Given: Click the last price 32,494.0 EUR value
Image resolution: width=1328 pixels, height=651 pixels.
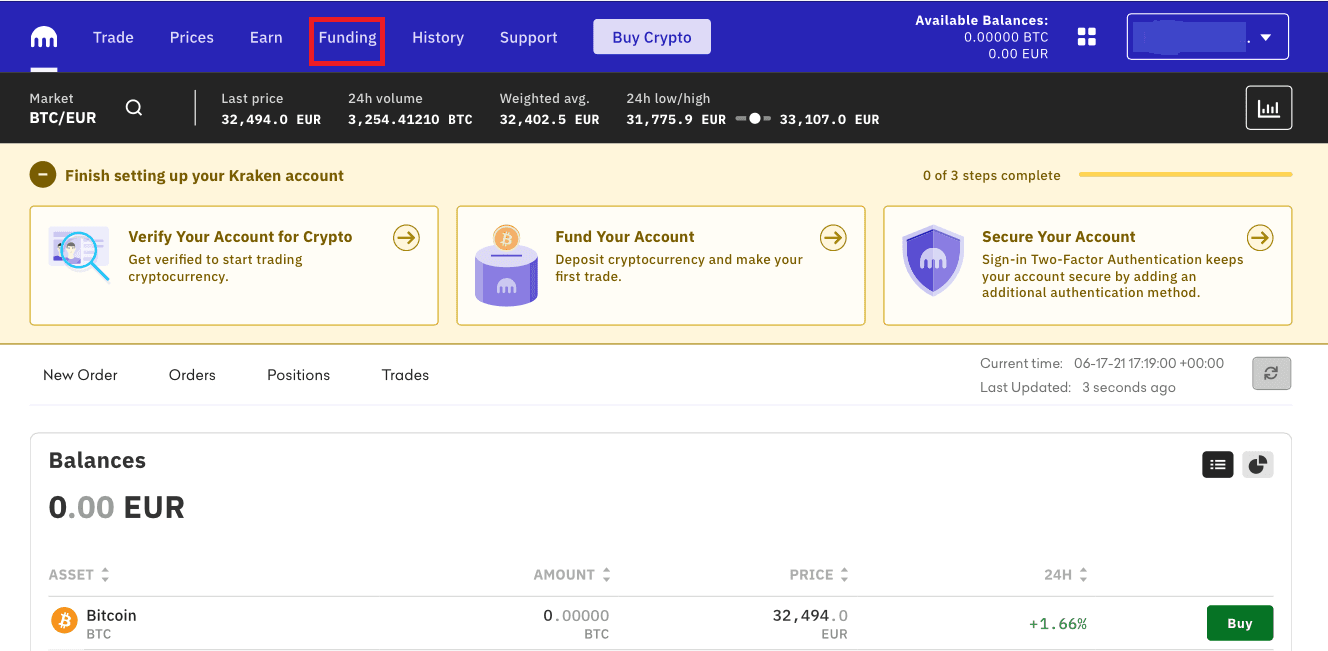Looking at the screenshot, I should click(x=271, y=119).
